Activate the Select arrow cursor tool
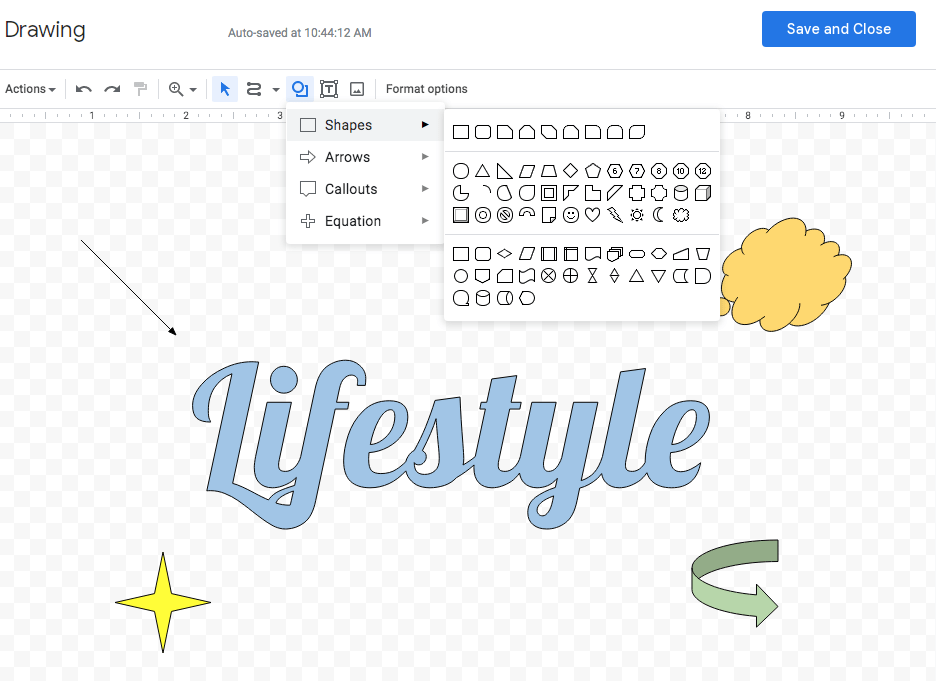Viewport: 936px width, 681px height. pyautogui.click(x=225, y=89)
